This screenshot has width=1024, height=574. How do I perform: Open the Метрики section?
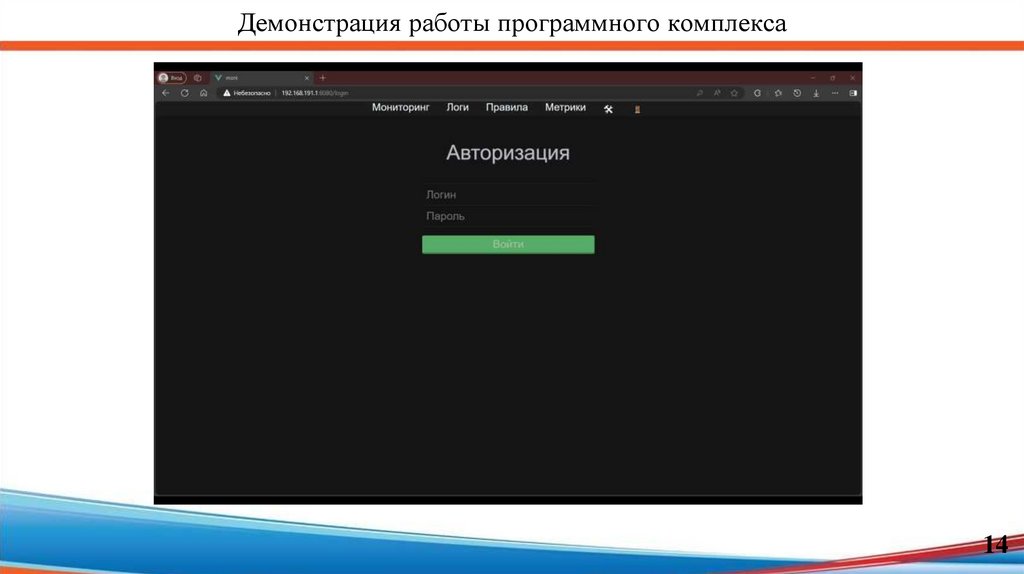[x=565, y=108]
